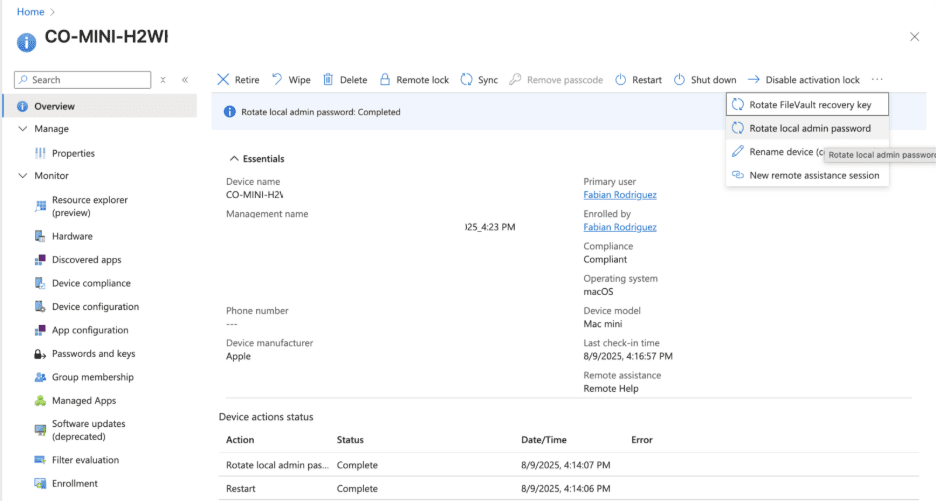Open the more actions ellipsis menu

(x=877, y=80)
